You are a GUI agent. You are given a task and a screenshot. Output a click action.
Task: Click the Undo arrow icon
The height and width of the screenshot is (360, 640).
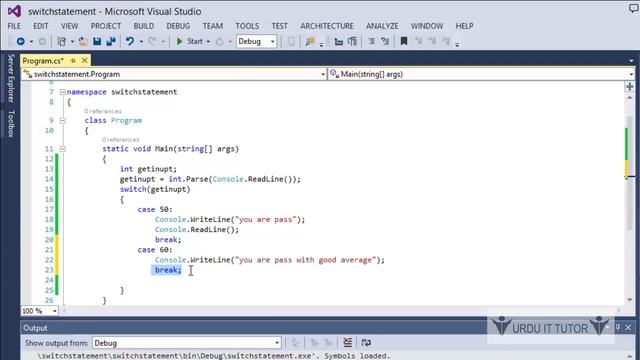point(130,41)
